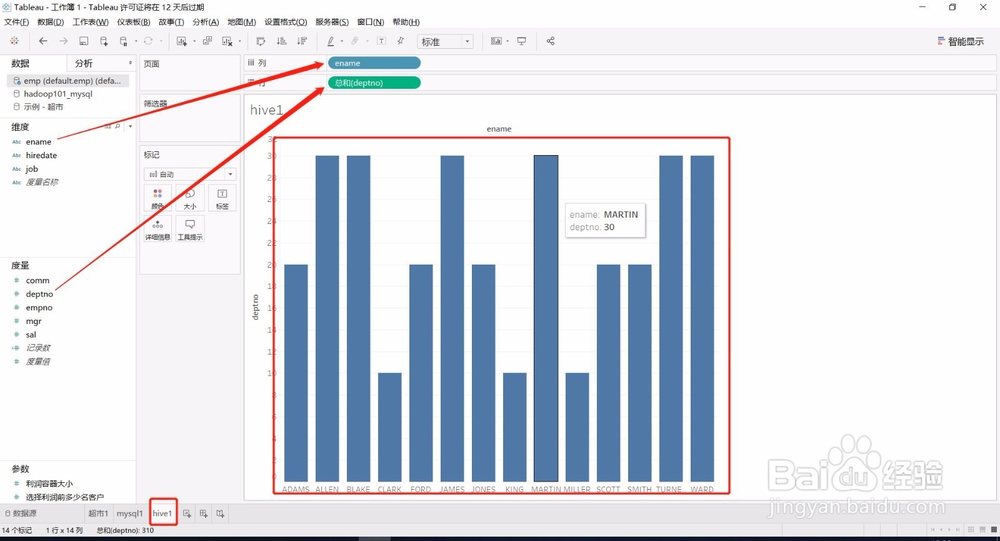Click the presentation mode icon
The height and width of the screenshot is (541, 1000).
(522, 41)
